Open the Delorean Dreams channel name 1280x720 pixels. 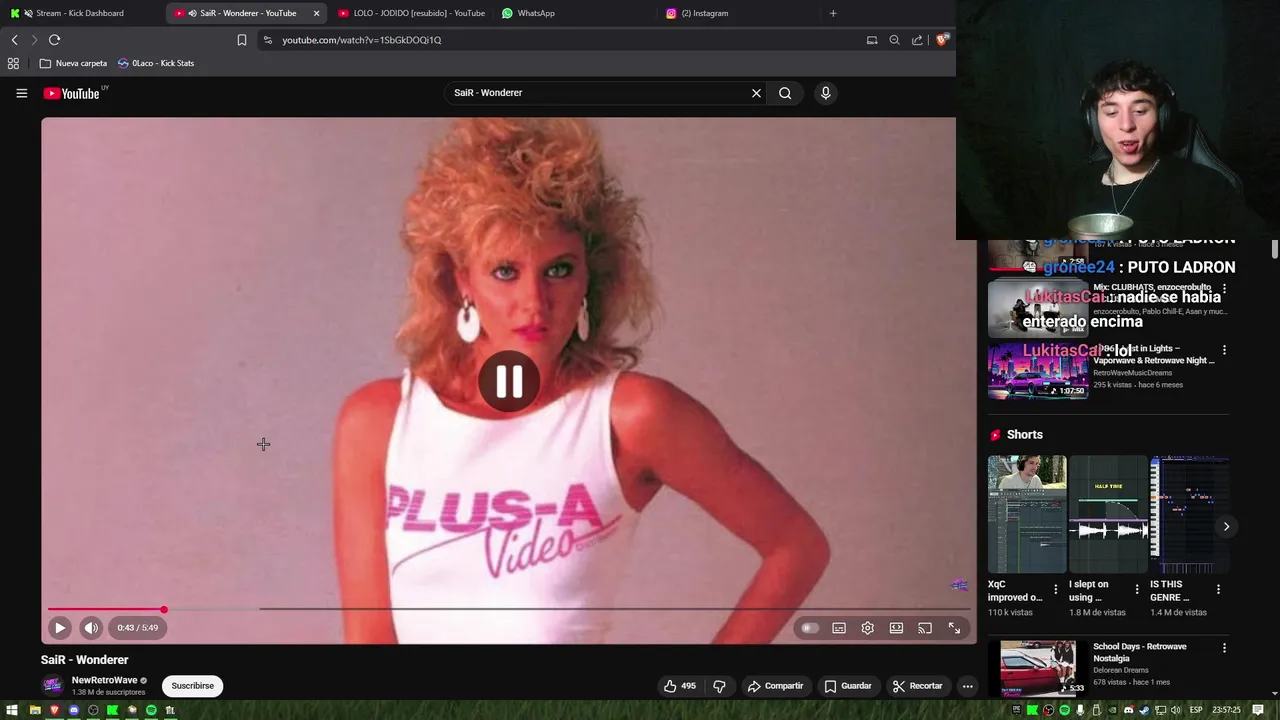pos(1121,670)
